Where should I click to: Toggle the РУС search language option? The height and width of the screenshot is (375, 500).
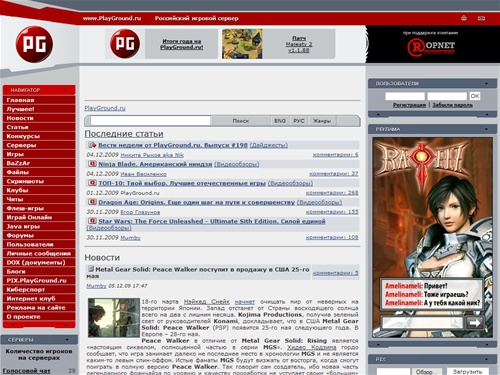[299, 121]
